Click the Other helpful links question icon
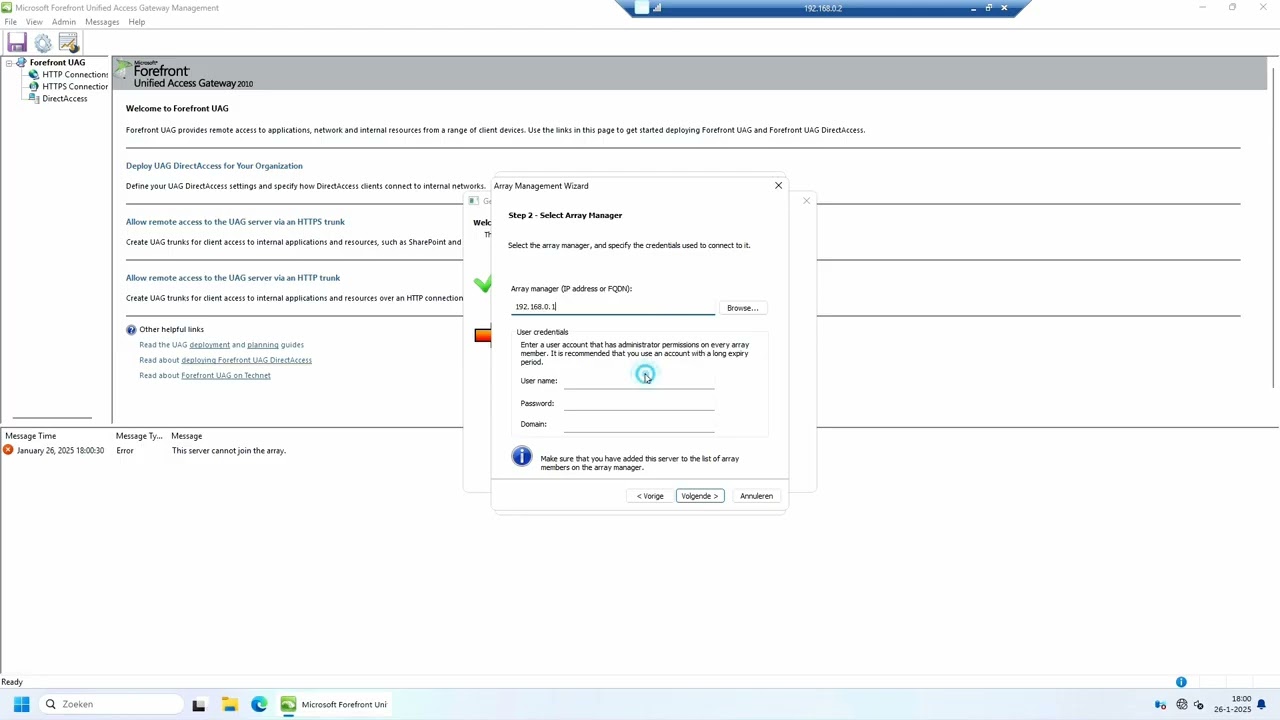Viewport: 1280px width, 720px height. point(131,329)
